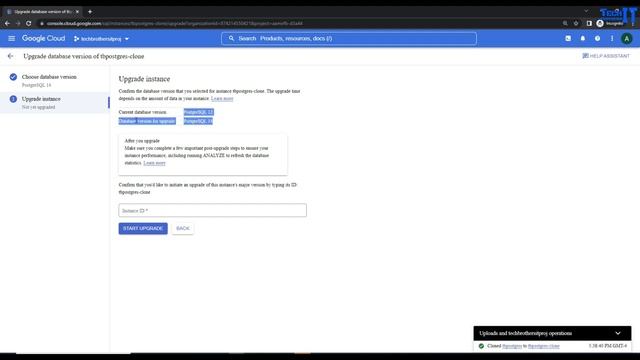Viewport: 640px width, 360px height.
Task: Bookmark this page with star icon
Action: click(x=576, y=23)
